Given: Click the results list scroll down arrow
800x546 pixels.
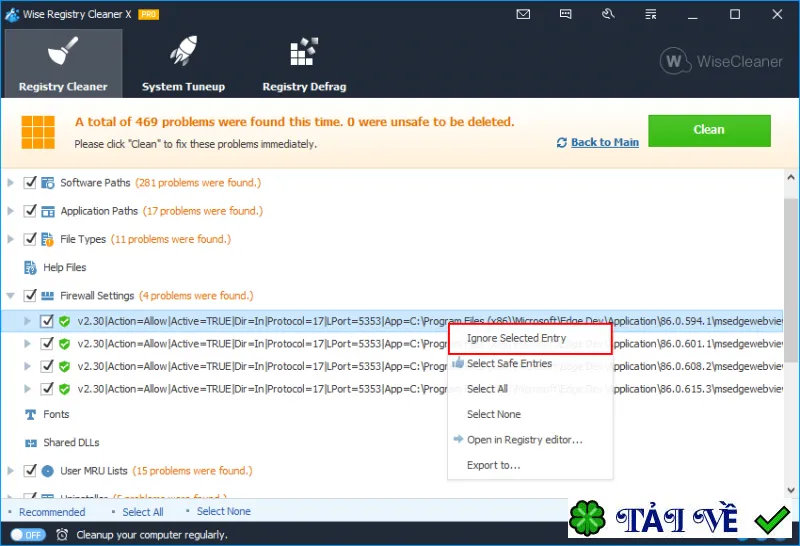Looking at the screenshot, I should 791,490.
